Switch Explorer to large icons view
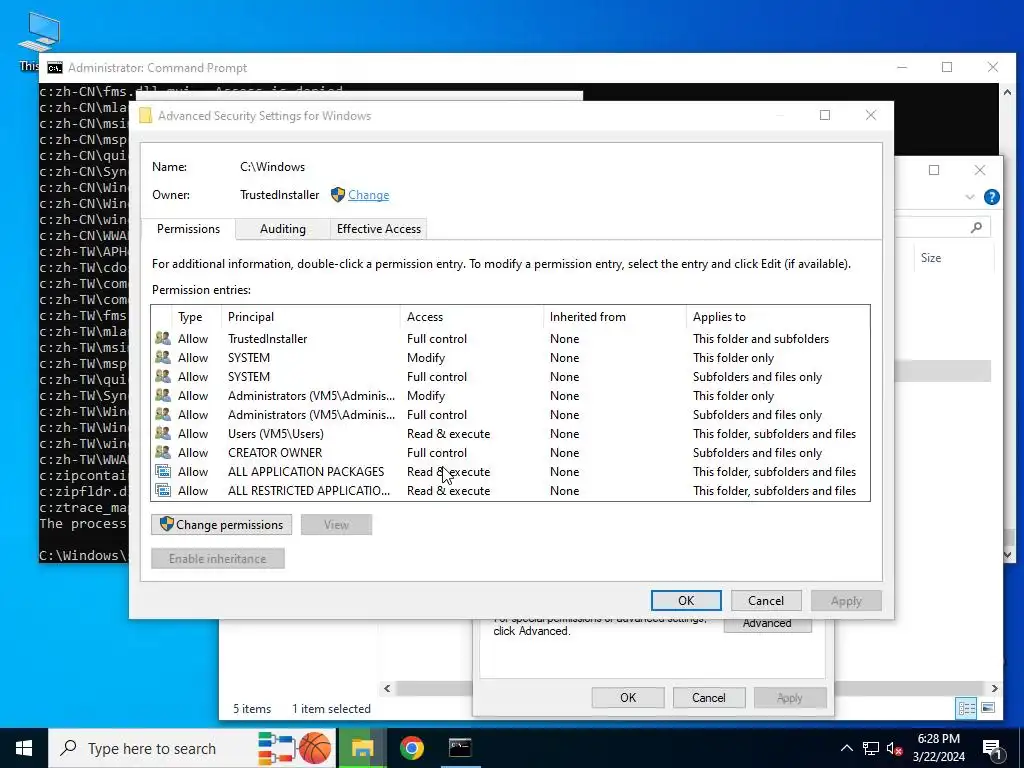The image size is (1024, 768). pyautogui.click(x=988, y=708)
